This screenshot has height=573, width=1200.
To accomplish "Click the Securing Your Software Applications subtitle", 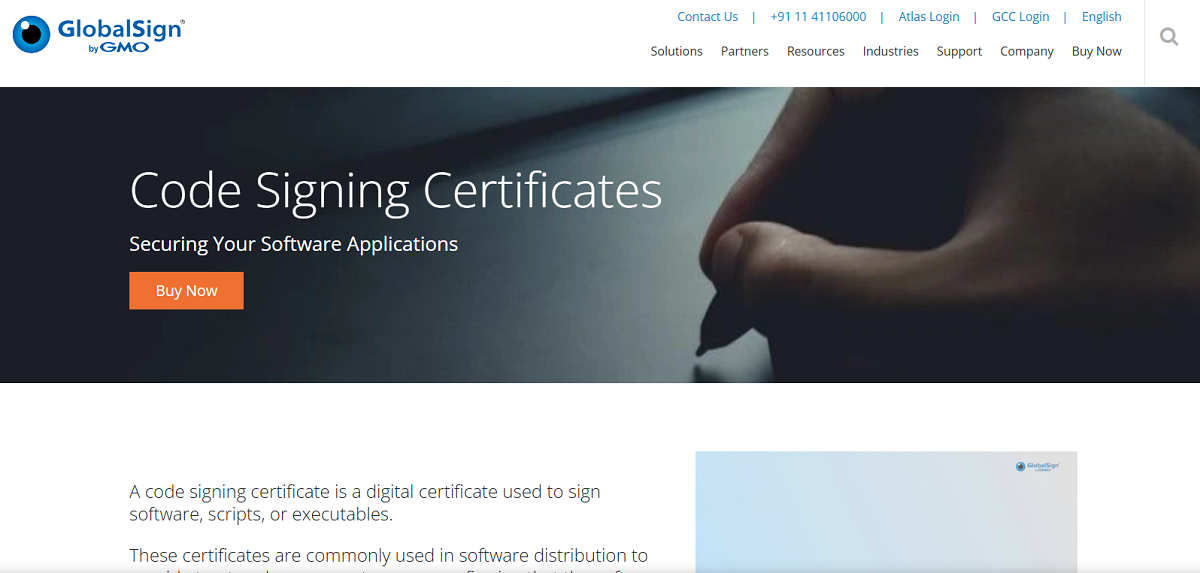I will [x=293, y=244].
